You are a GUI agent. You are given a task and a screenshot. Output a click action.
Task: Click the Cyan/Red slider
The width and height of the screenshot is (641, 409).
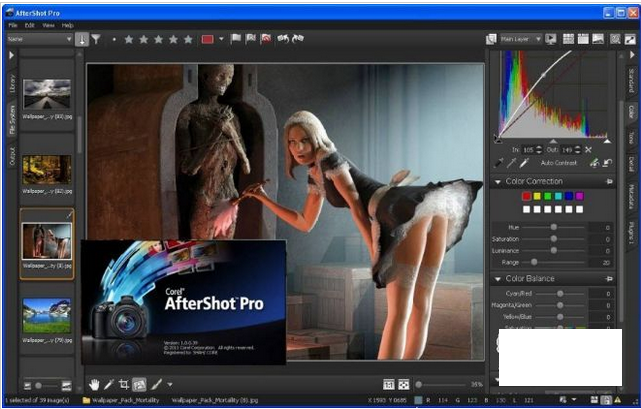tap(560, 294)
